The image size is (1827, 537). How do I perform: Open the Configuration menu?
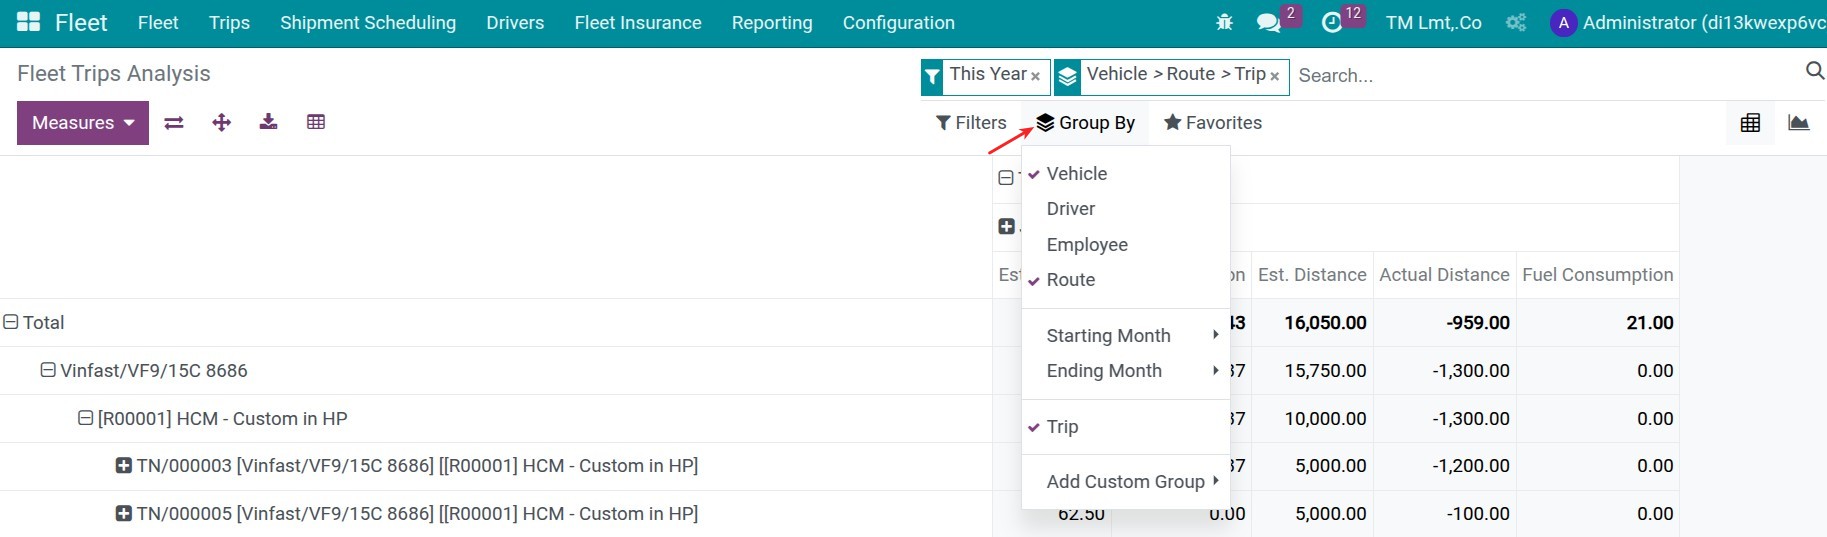click(x=899, y=22)
